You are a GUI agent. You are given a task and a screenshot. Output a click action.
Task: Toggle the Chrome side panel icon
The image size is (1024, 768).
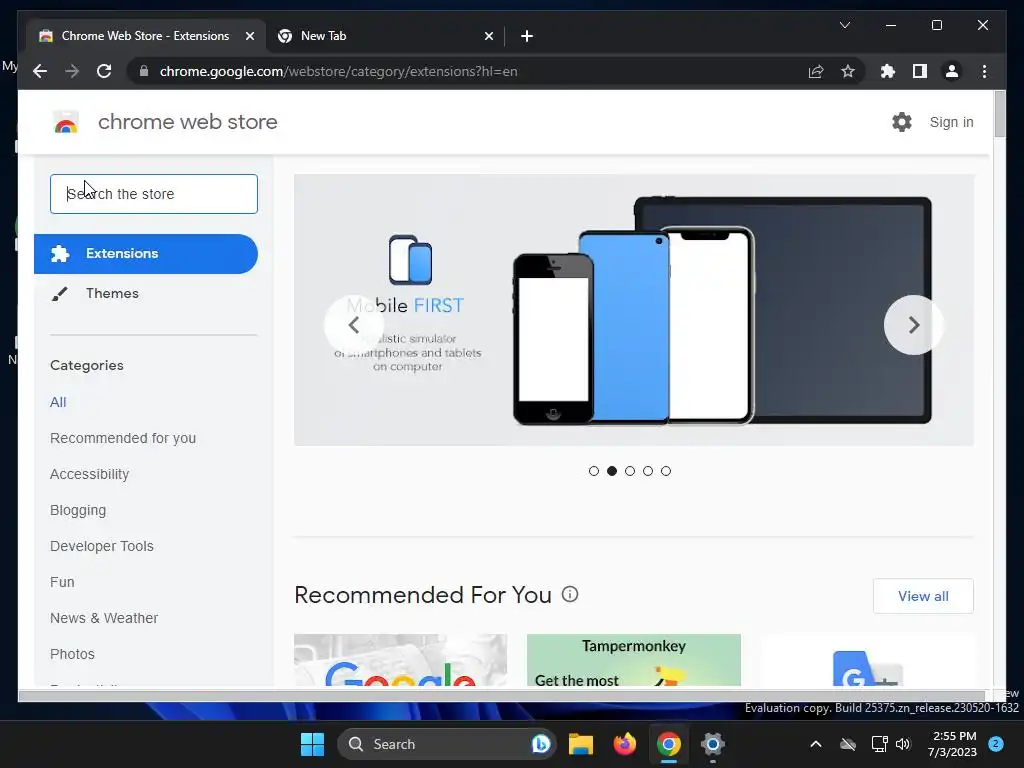pos(920,71)
